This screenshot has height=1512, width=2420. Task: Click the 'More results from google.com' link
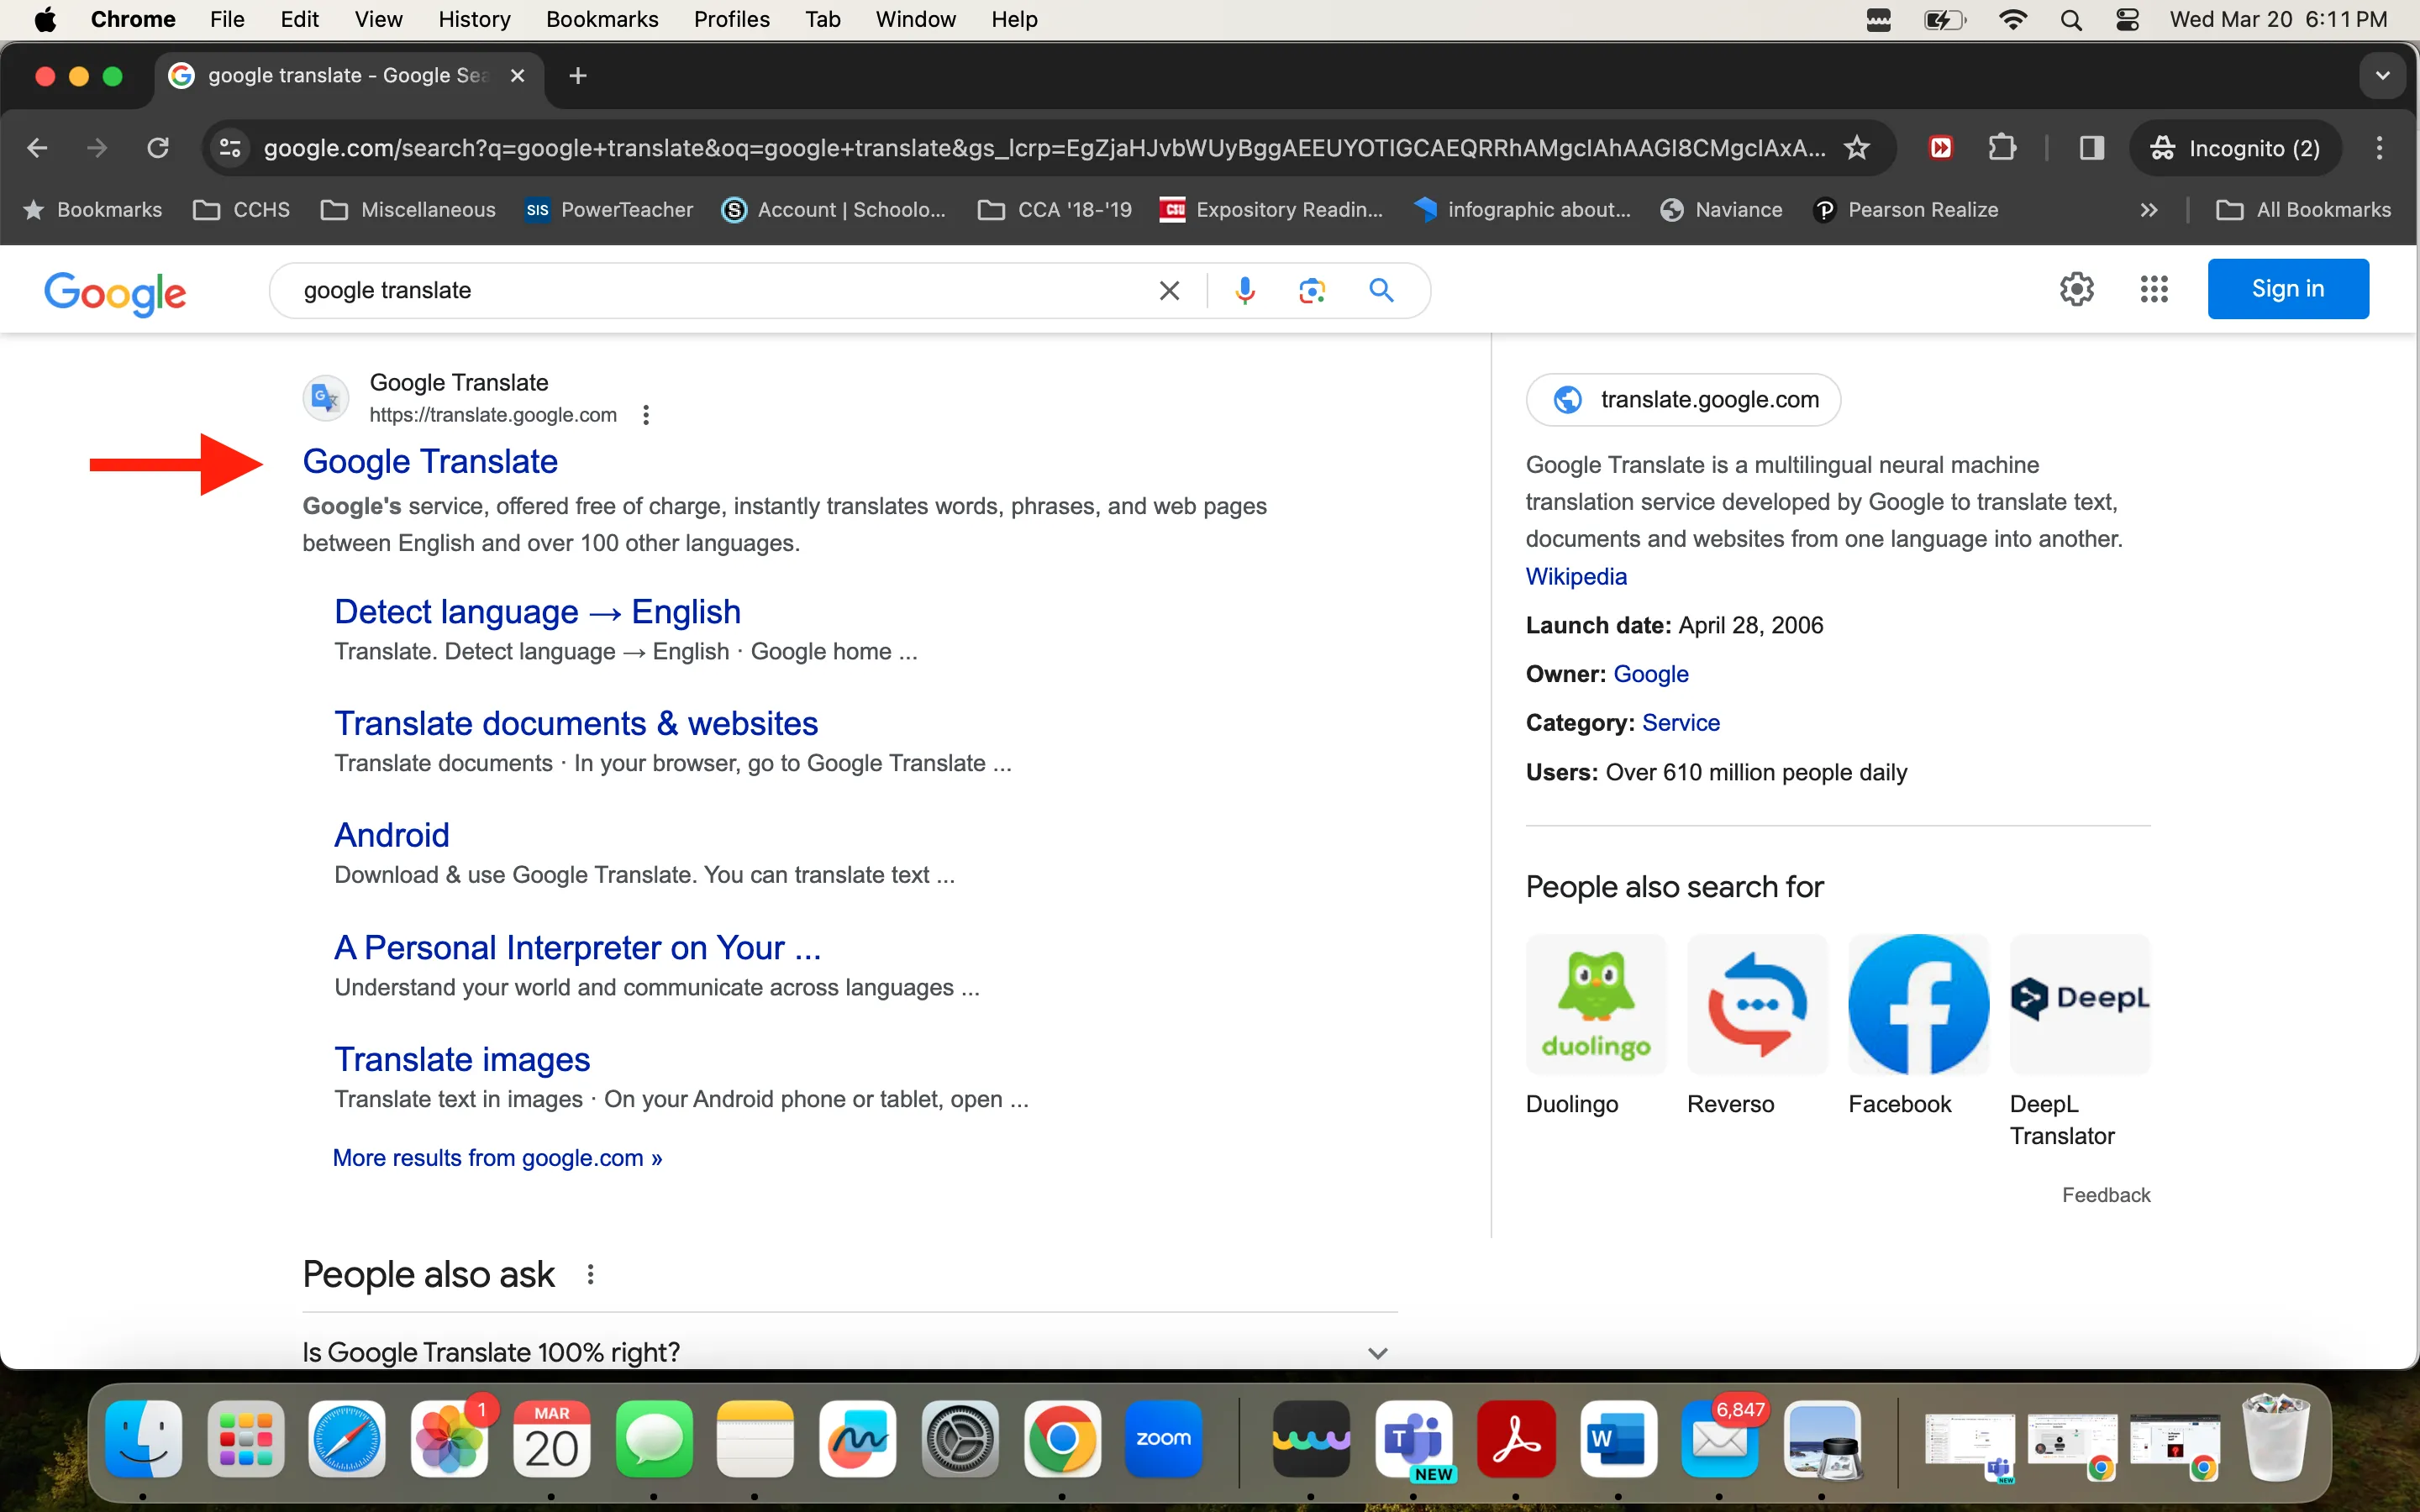497,1157
